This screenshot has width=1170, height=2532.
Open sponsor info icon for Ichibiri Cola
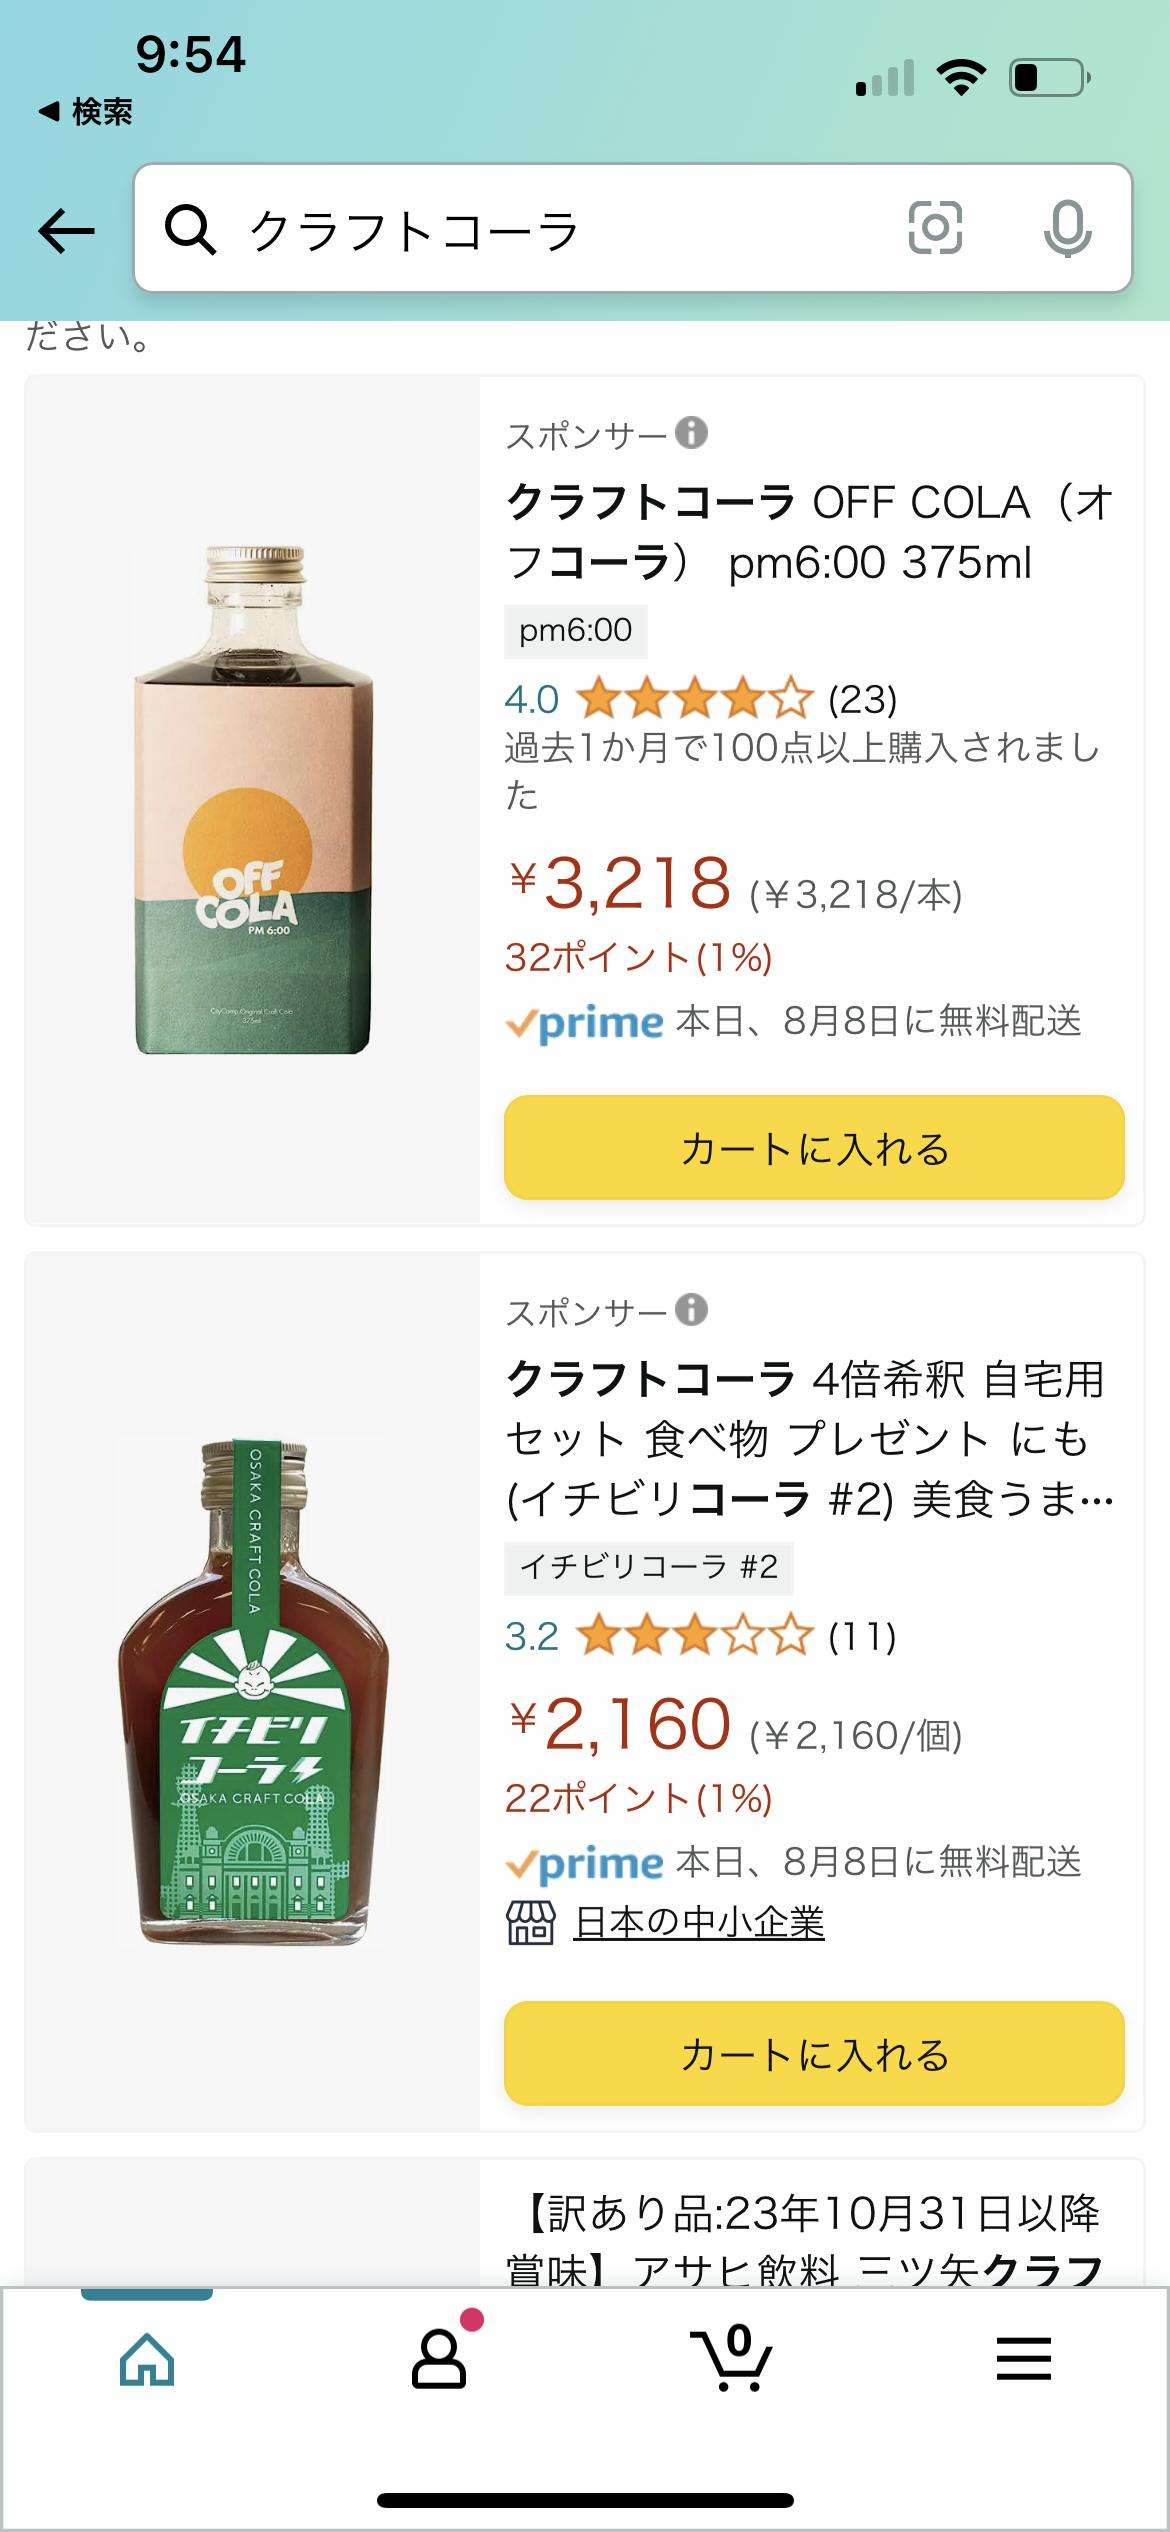691,1309
